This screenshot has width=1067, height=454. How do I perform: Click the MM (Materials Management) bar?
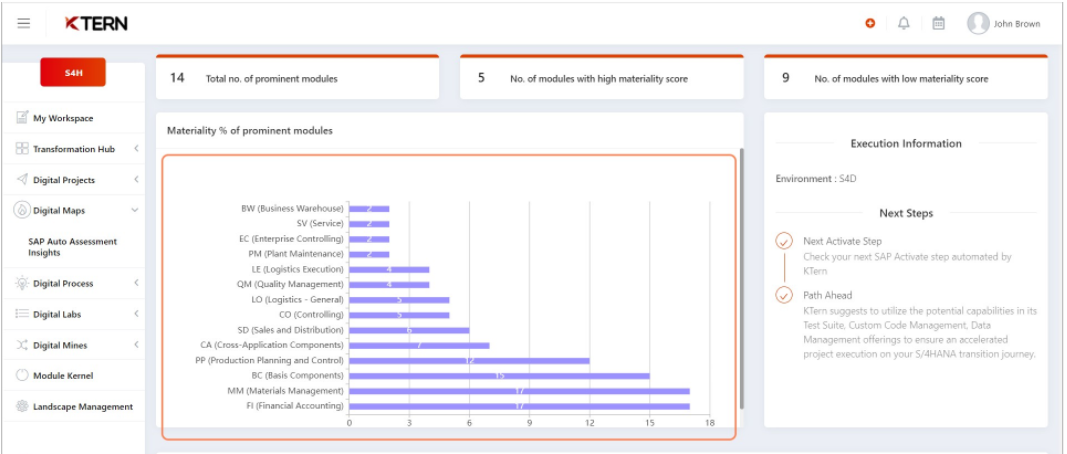(x=519, y=391)
